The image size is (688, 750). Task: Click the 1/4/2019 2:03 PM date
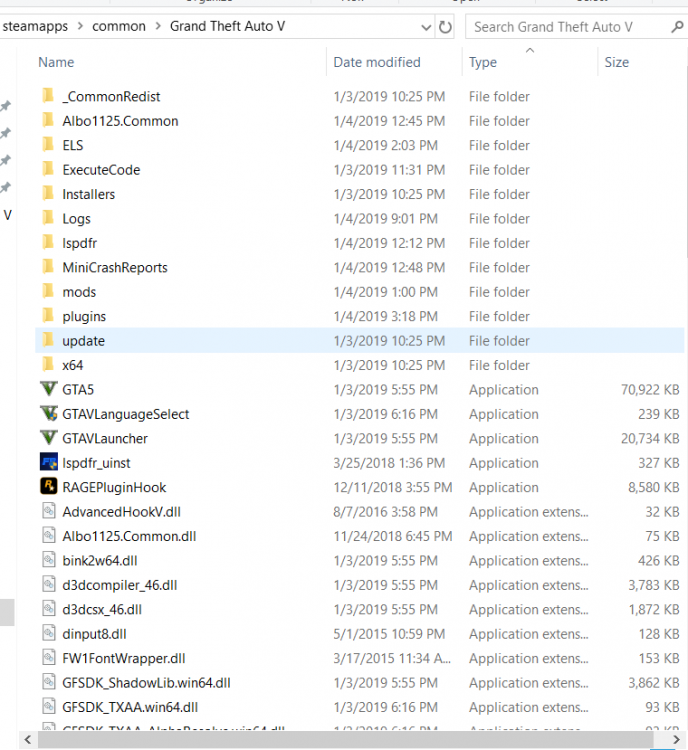coord(386,145)
